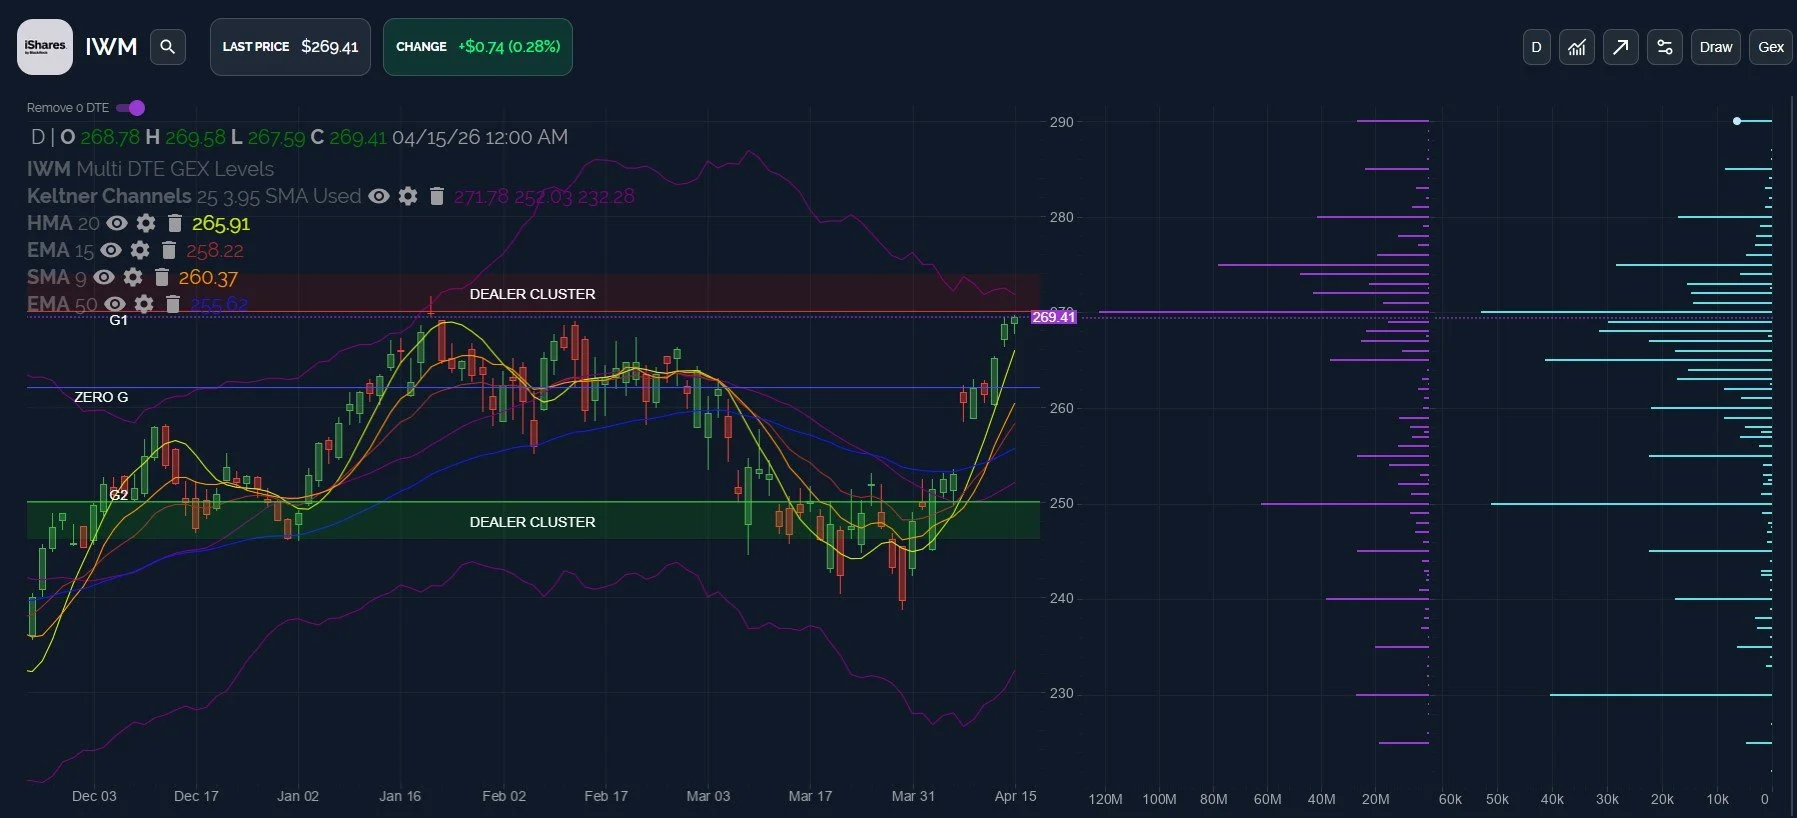
Task: Click the Gex button
Action: point(1771,47)
